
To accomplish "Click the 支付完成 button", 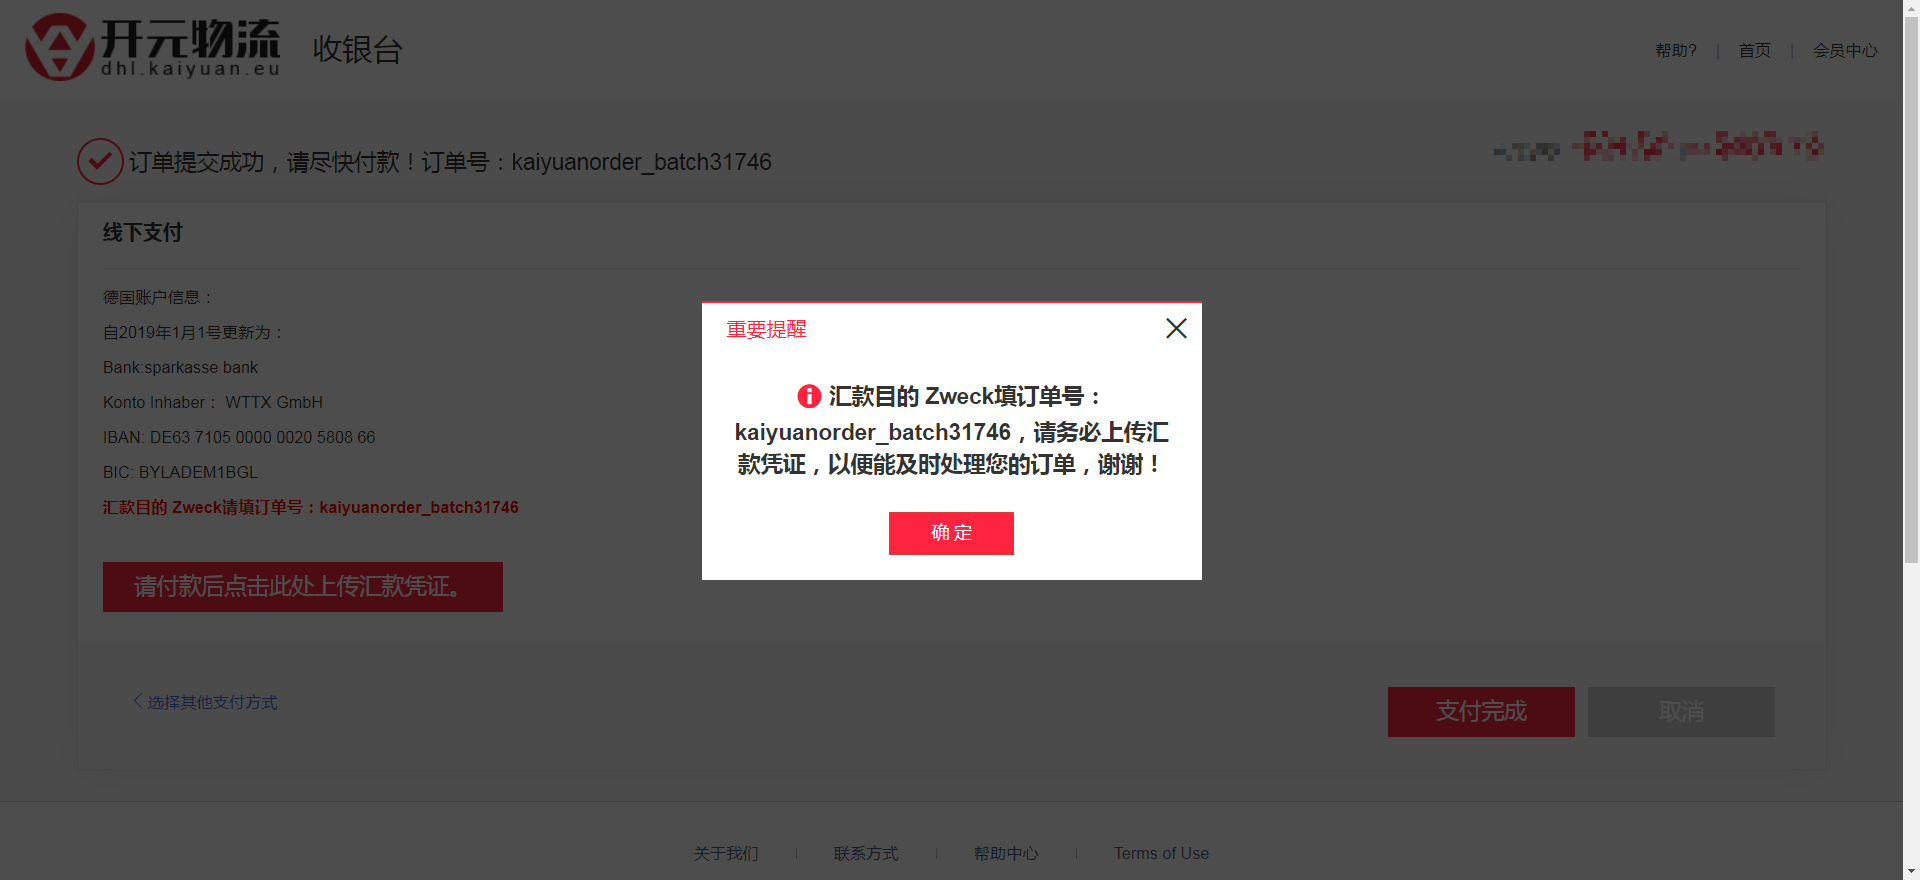I will click(x=1480, y=712).
